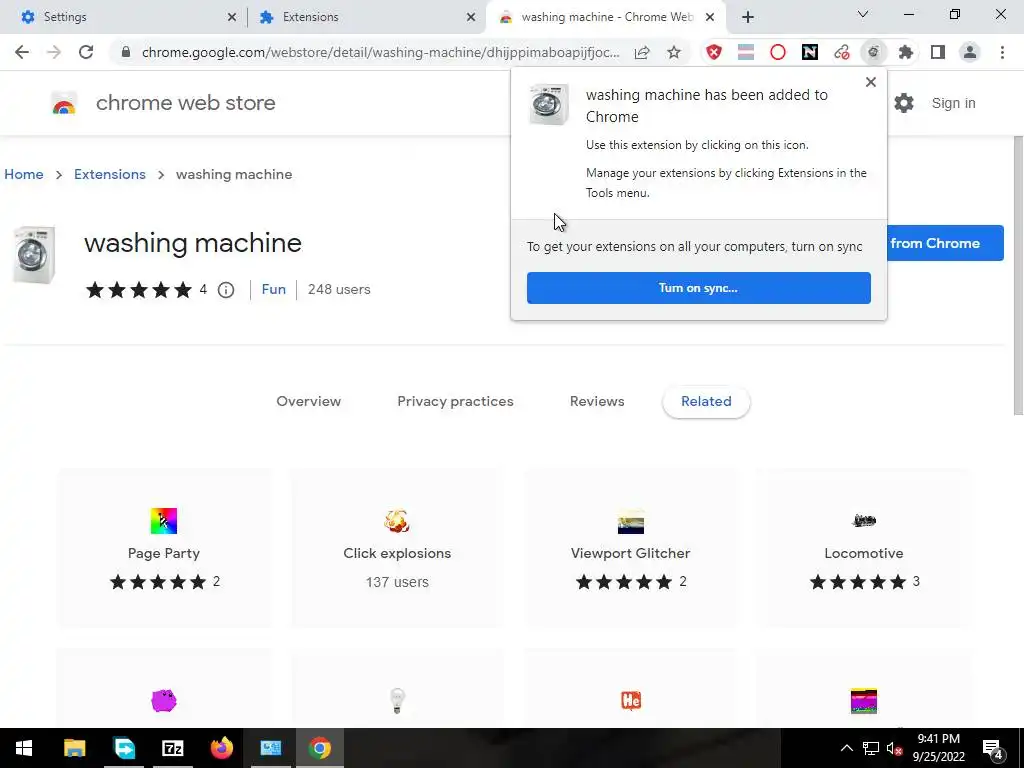Open the Viewport Glitcher extension card

point(630,548)
